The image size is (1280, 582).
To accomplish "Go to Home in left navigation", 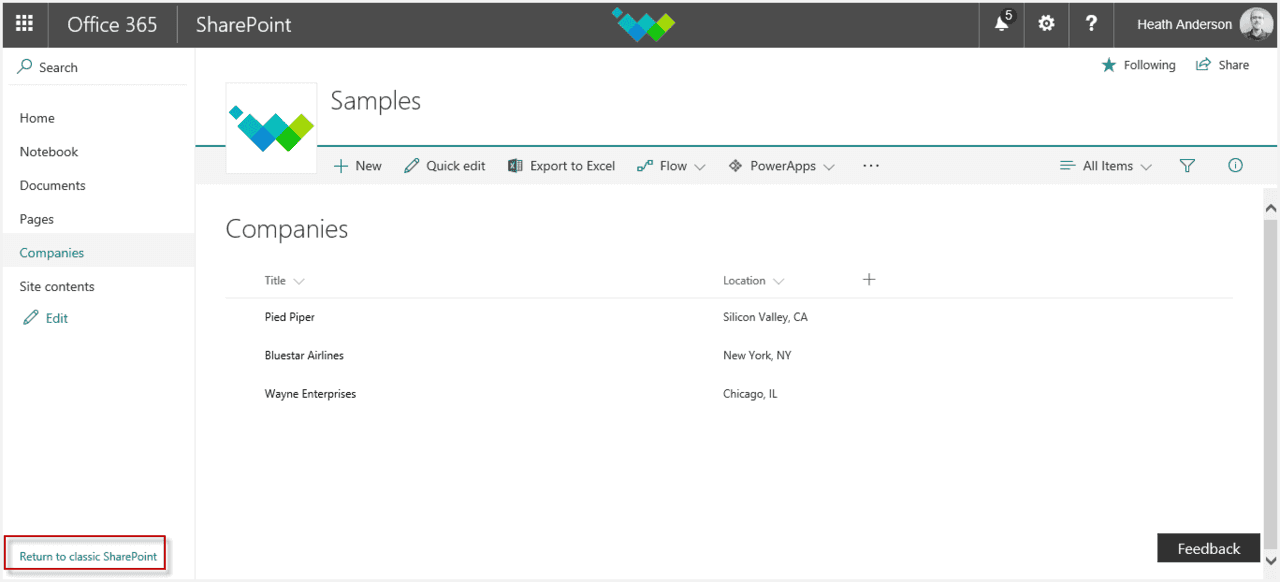I will coord(37,118).
